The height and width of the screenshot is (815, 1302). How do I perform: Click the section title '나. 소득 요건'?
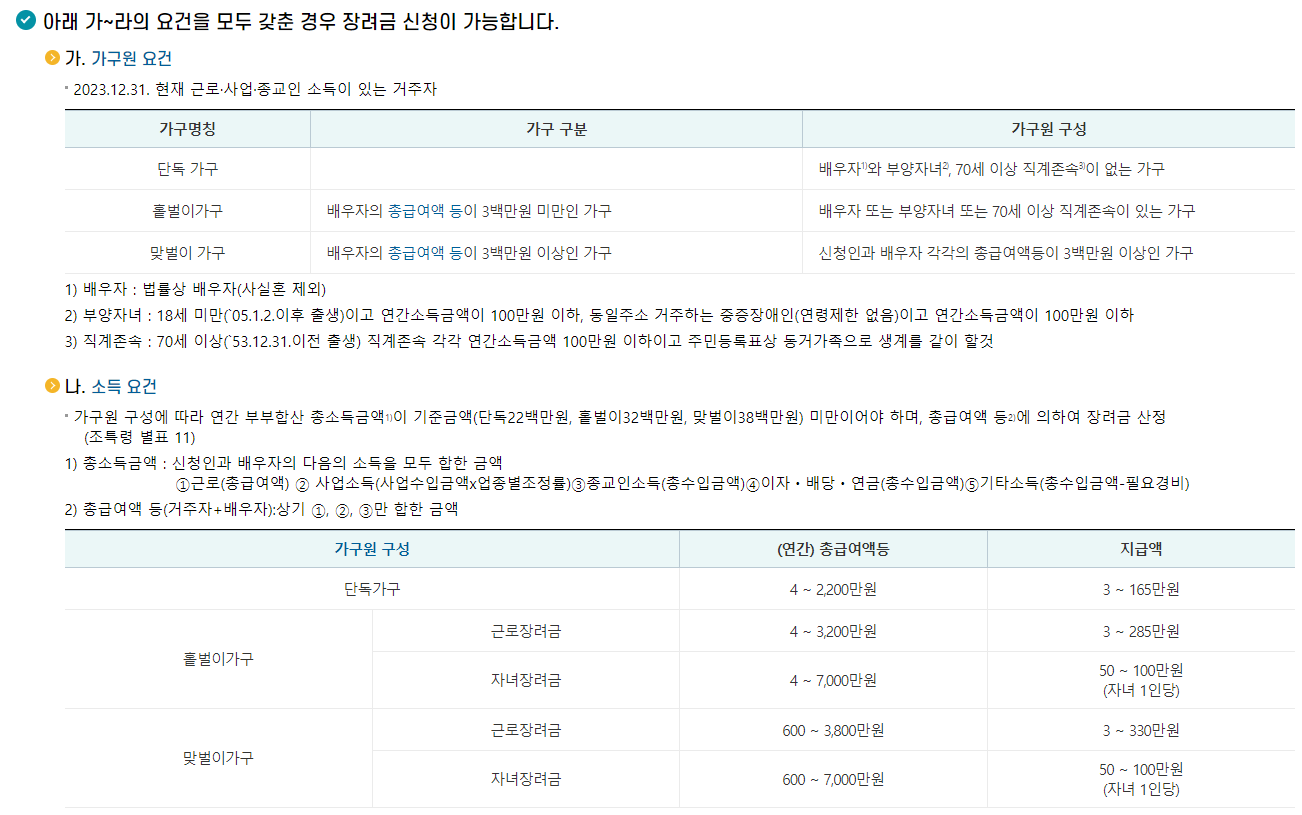coord(111,387)
